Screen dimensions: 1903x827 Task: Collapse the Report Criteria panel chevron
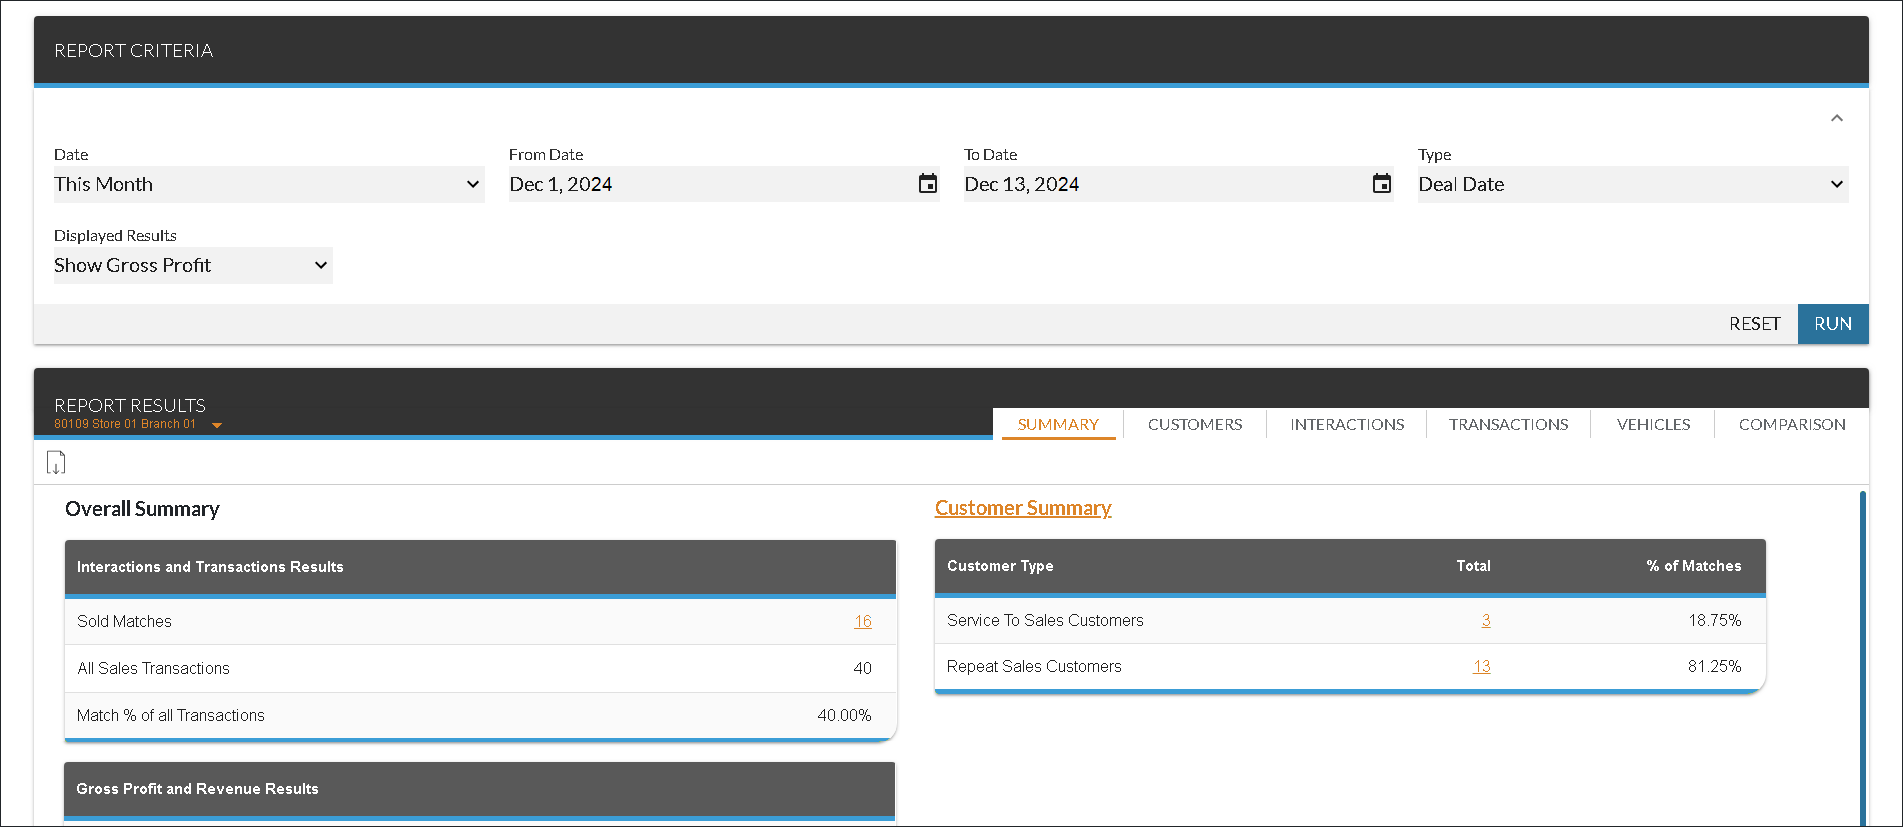(x=1836, y=118)
